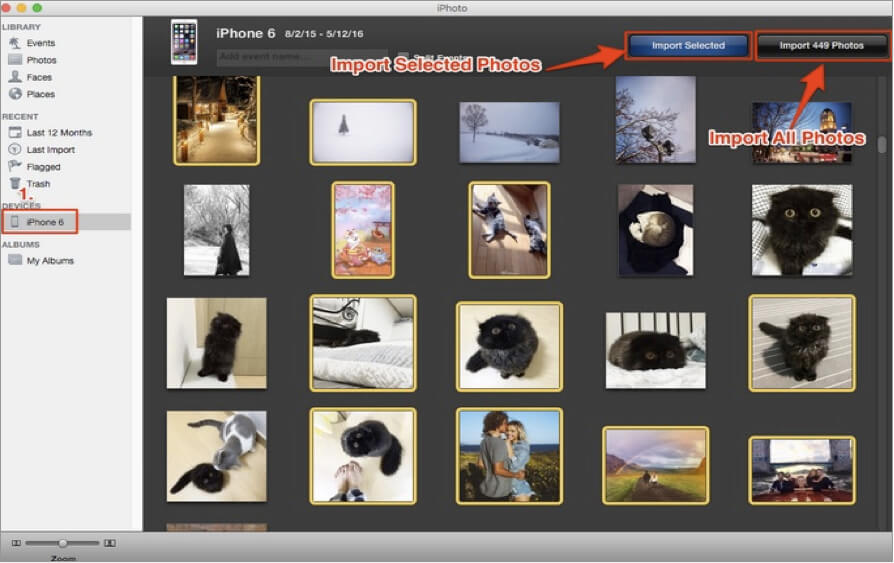Click the LIBRARY section header
Image resolution: width=894 pixels, height=563 pixels.
(x=21, y=27)
